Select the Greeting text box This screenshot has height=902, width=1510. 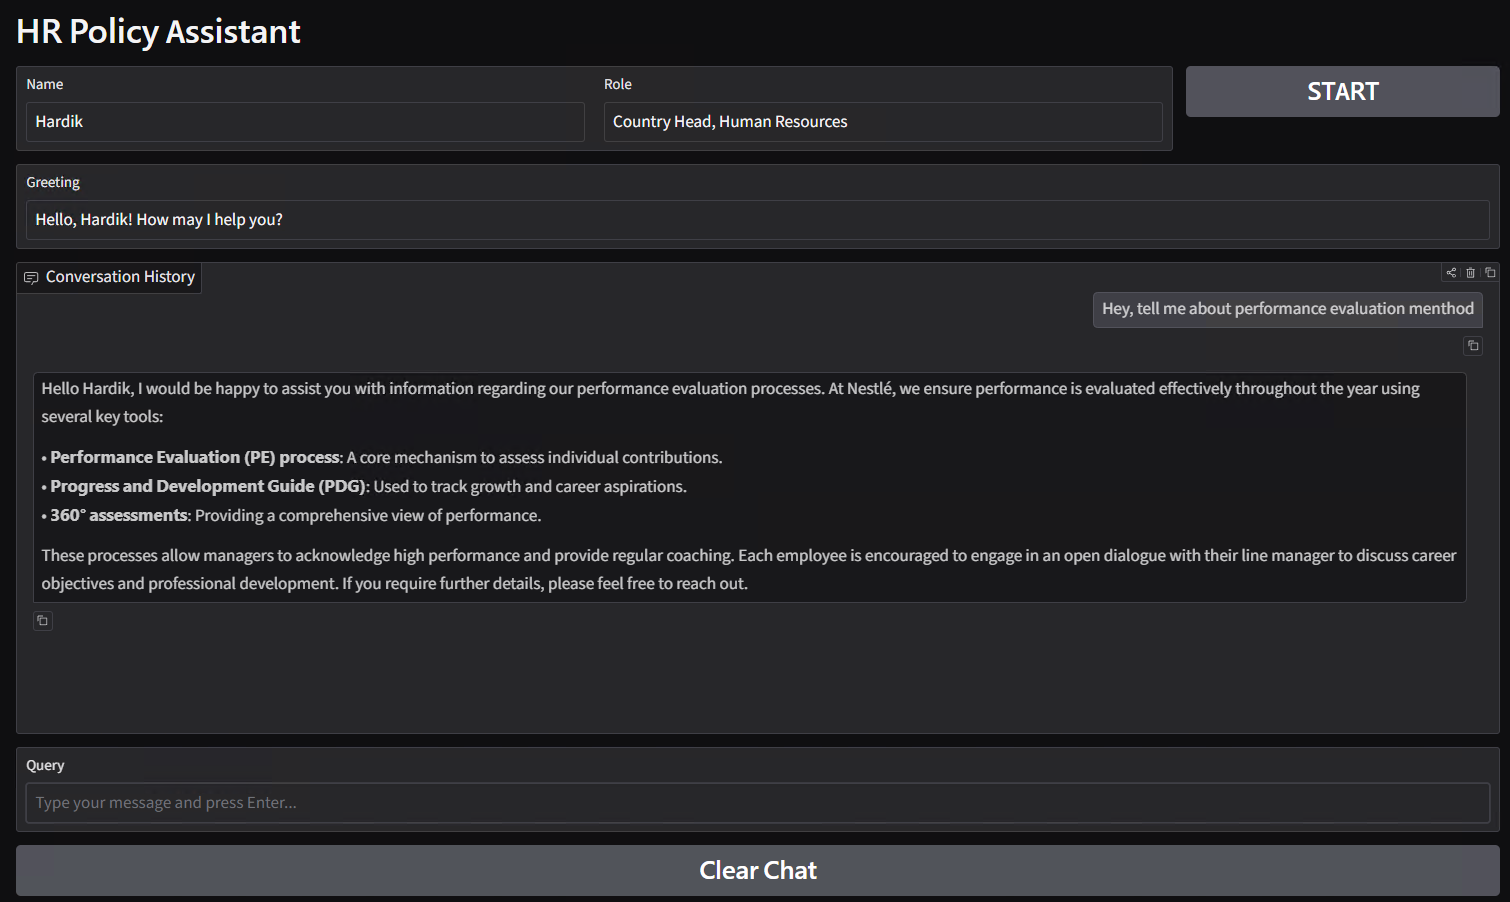[x=757, y=220]
